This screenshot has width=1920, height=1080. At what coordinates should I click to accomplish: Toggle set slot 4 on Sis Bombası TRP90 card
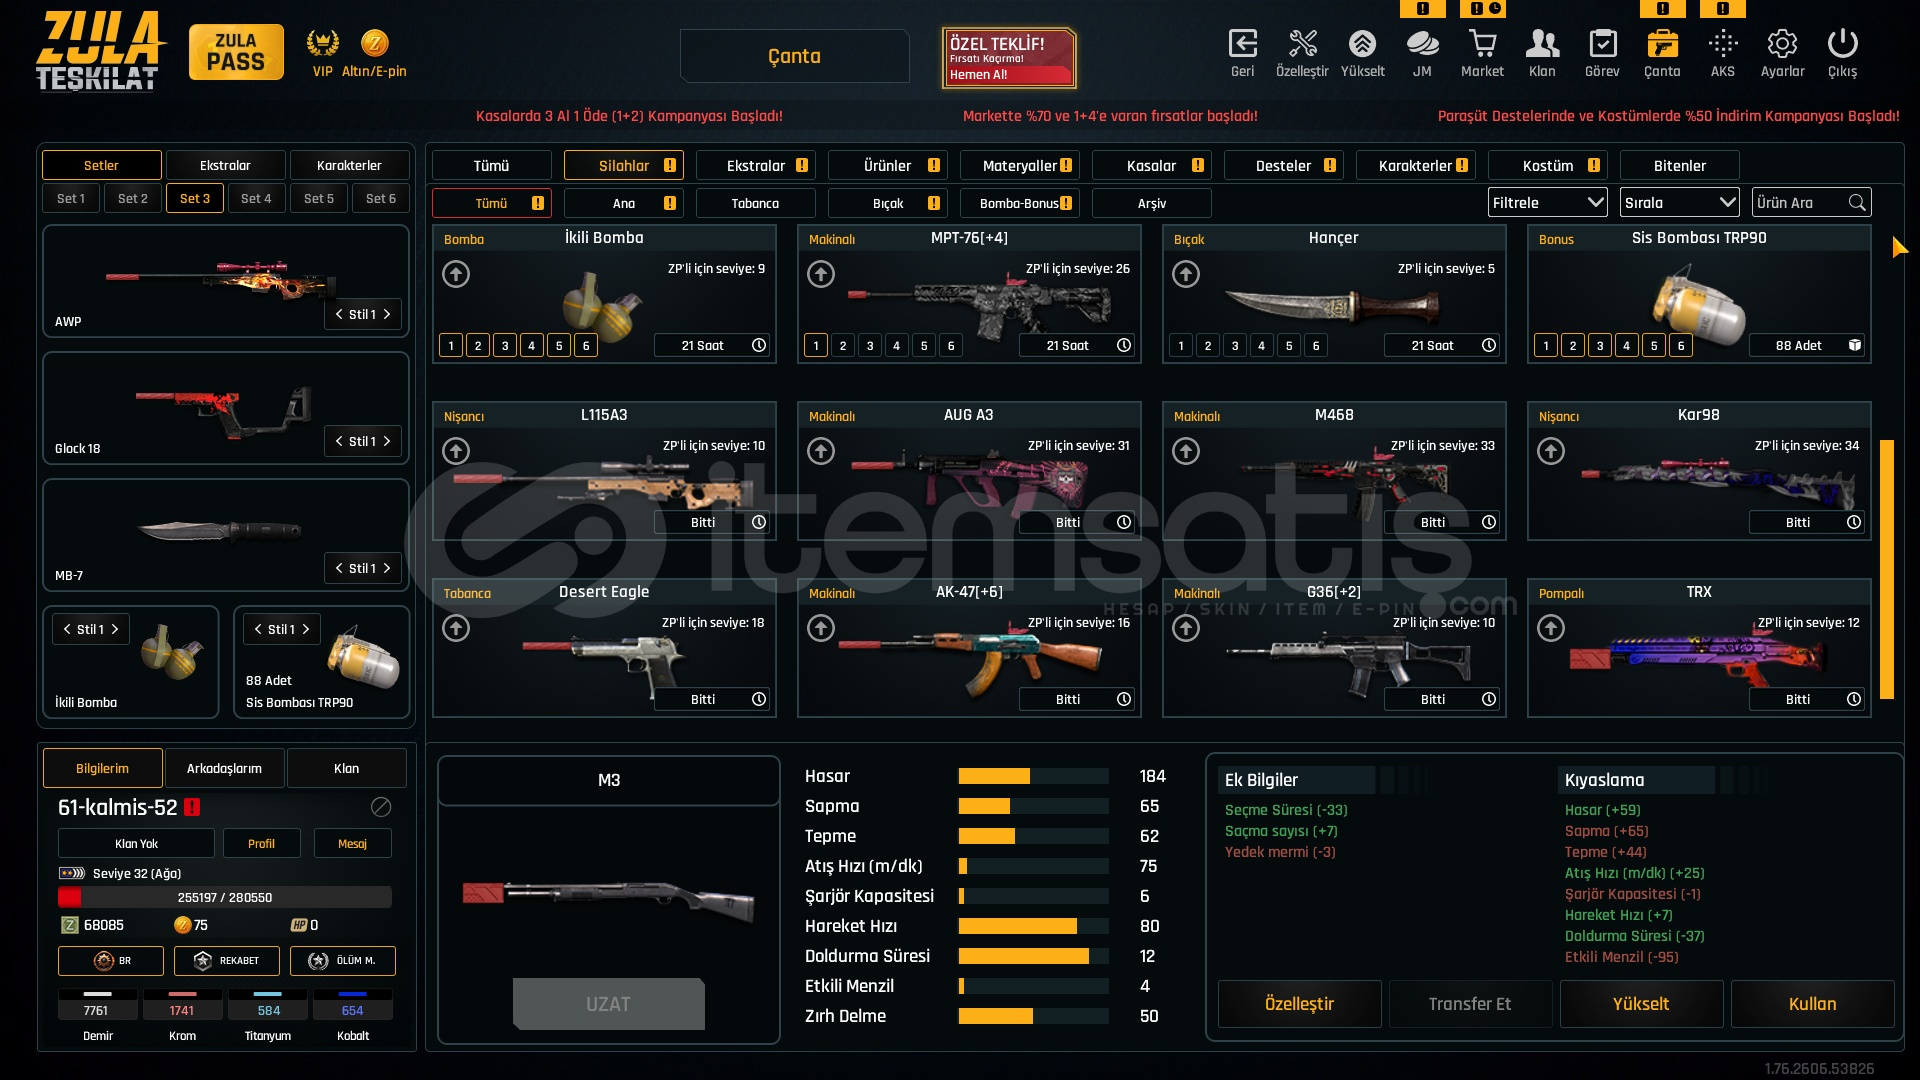1627,345
